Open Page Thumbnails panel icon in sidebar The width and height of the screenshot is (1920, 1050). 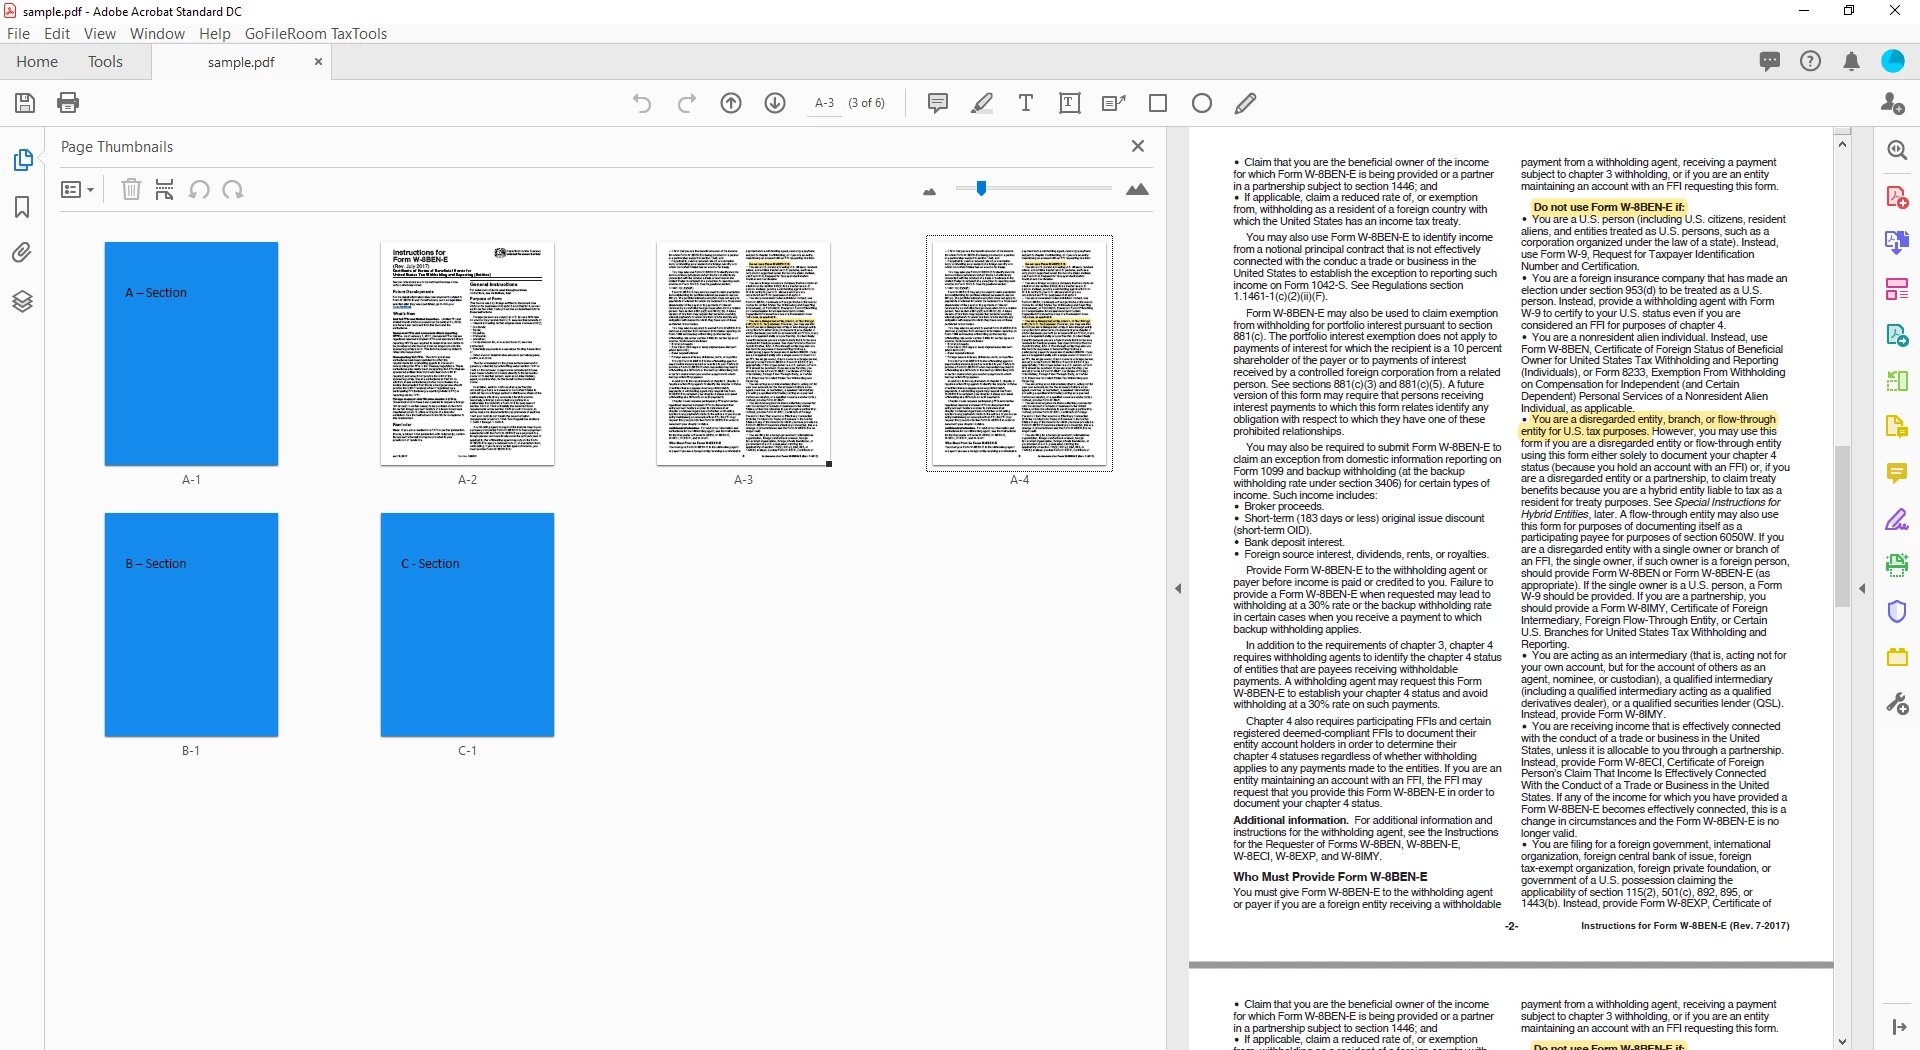point(22,160)
